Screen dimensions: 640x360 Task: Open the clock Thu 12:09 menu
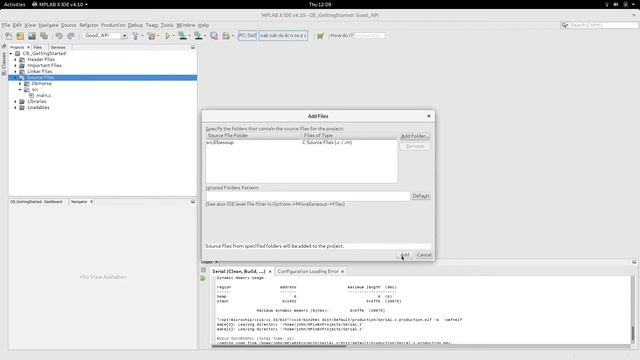(320, 4)
